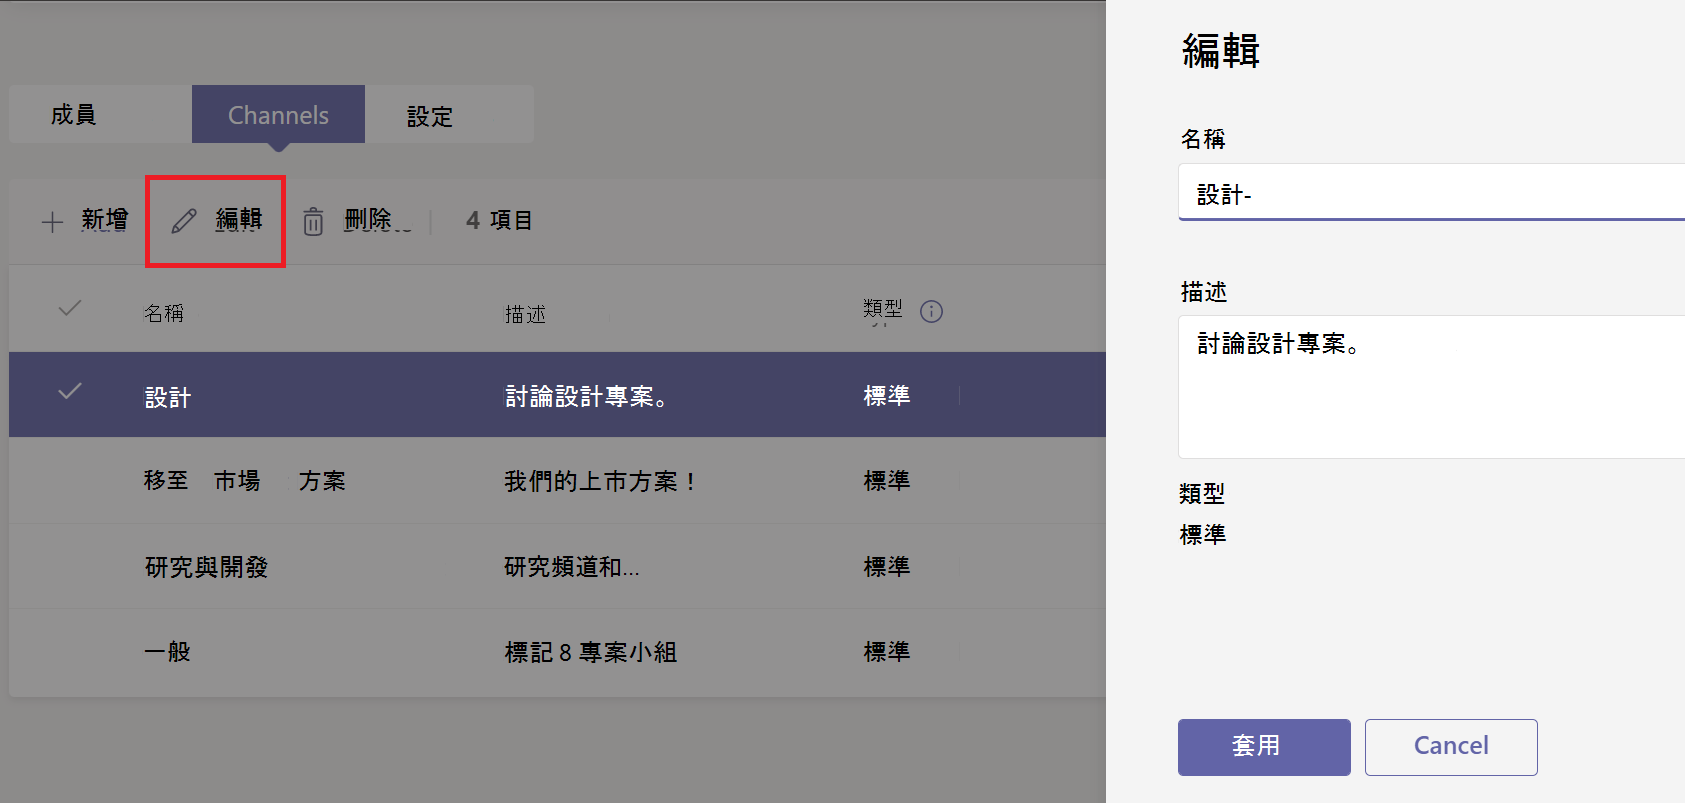Viewport: 1688px width, 804px height.
Task: Click the info icon next to 類型
Action: pyautogui.click(x=931, y=312)
